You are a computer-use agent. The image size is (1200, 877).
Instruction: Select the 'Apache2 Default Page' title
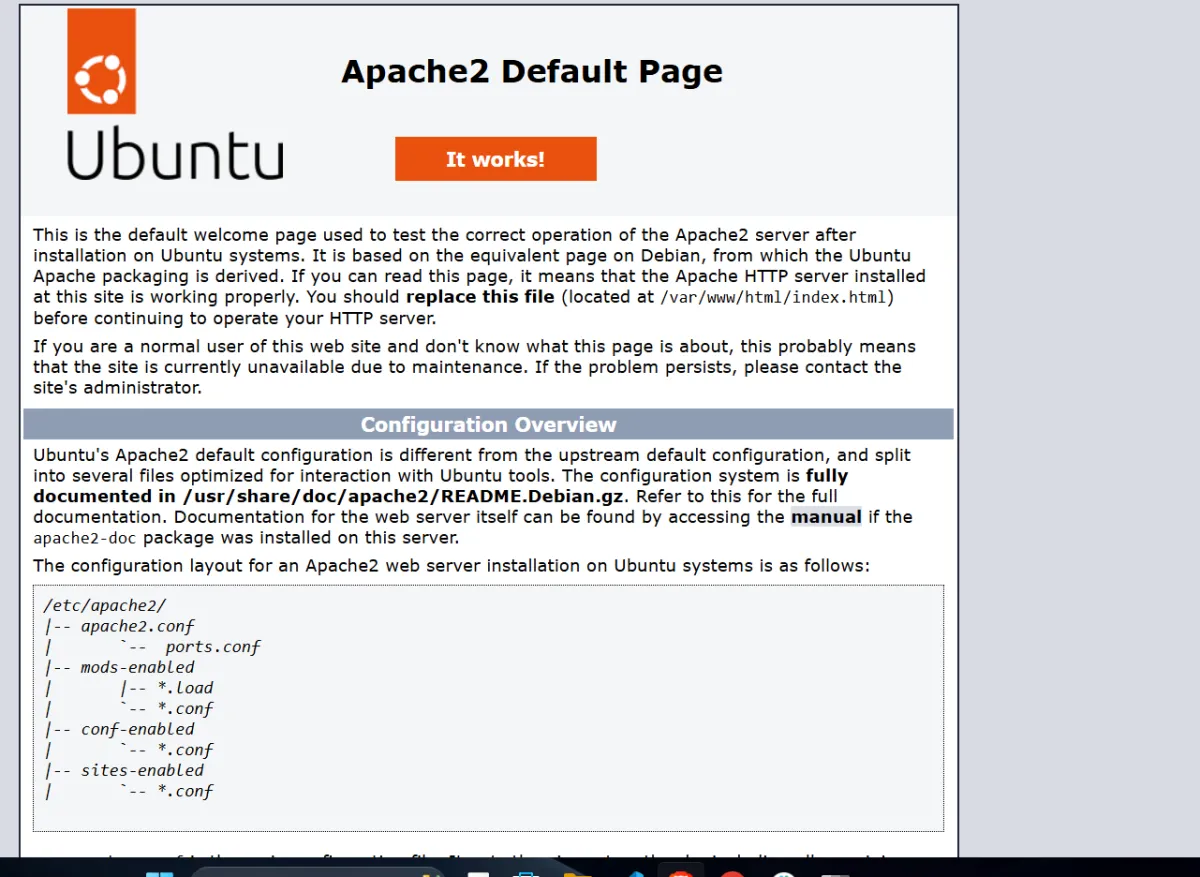[x=532, y=72]
